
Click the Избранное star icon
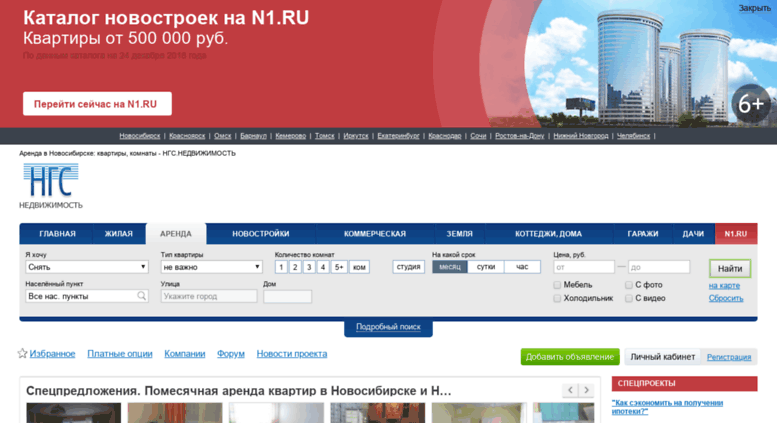pos(22,353)
